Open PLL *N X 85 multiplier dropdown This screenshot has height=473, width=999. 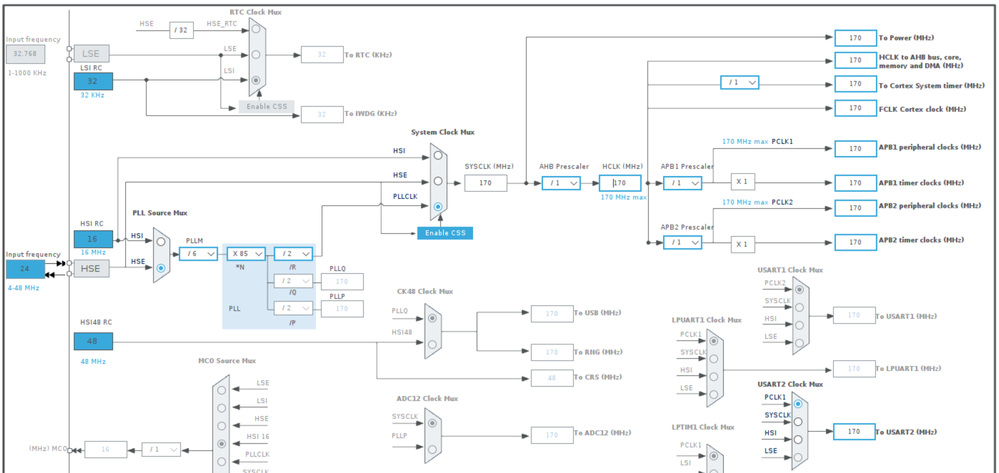(x=246, y=254)
